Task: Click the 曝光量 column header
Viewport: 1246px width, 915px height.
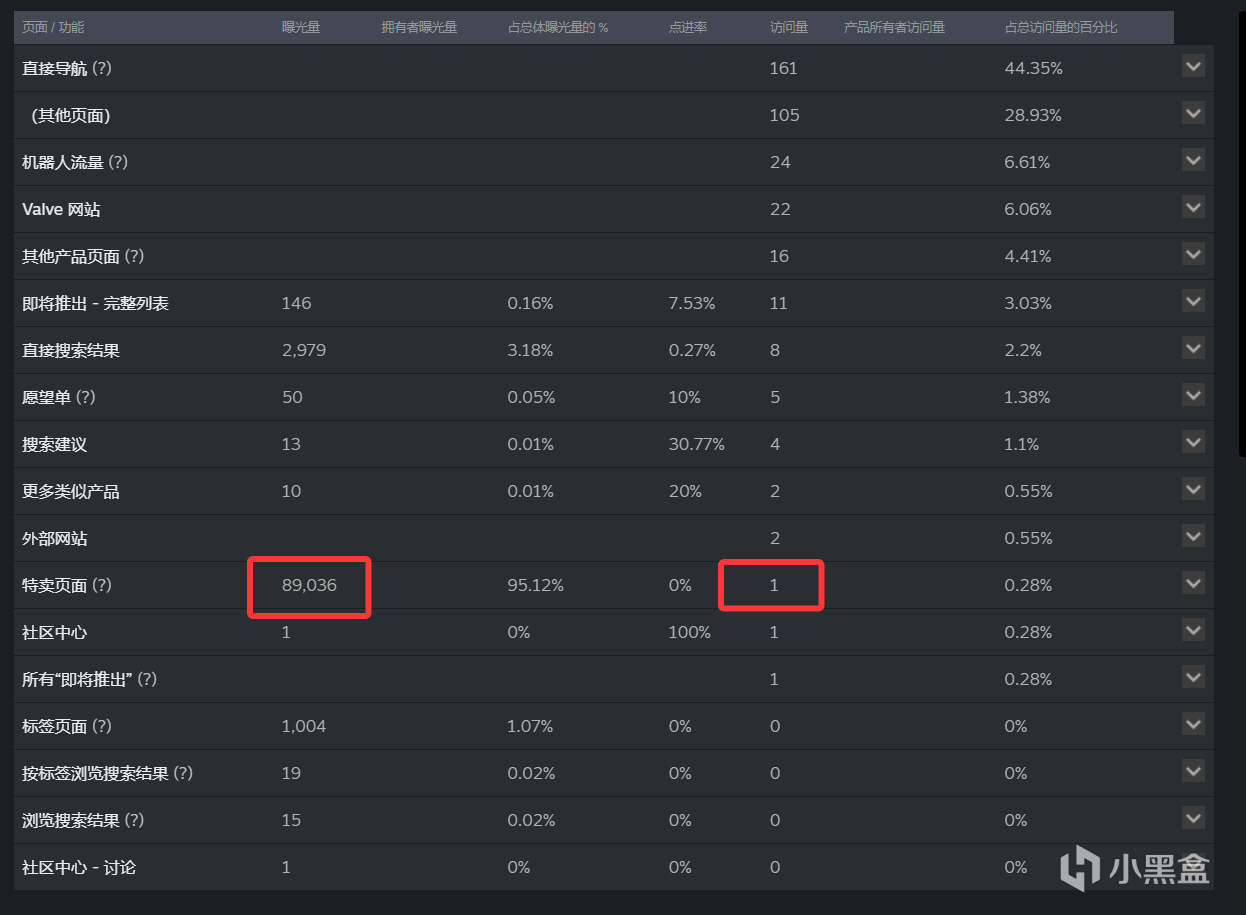Action: click(x=301, y=27)
